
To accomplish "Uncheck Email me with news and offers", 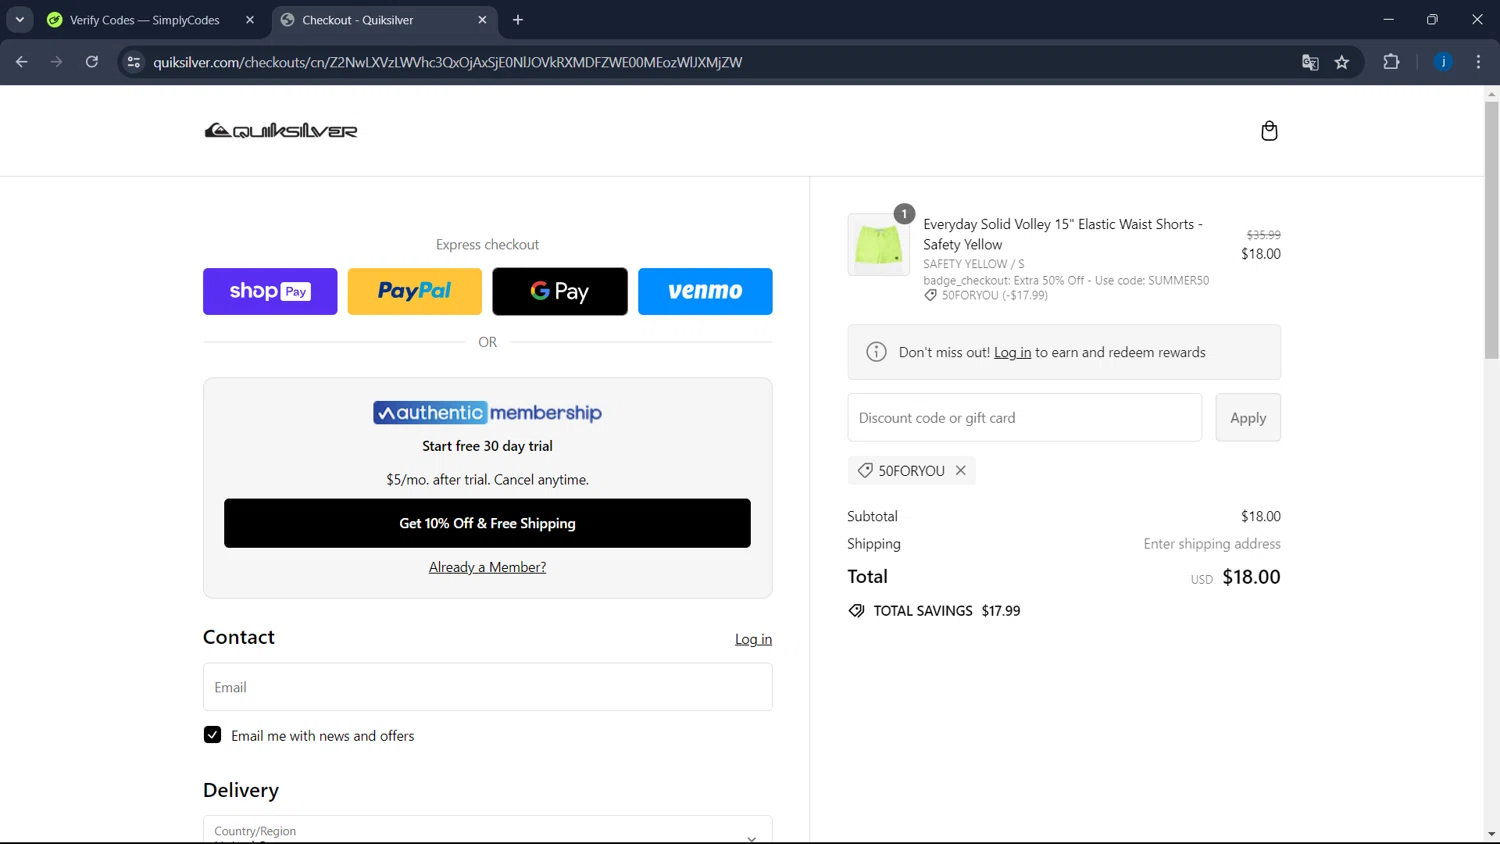I will [x=212, y=735].
